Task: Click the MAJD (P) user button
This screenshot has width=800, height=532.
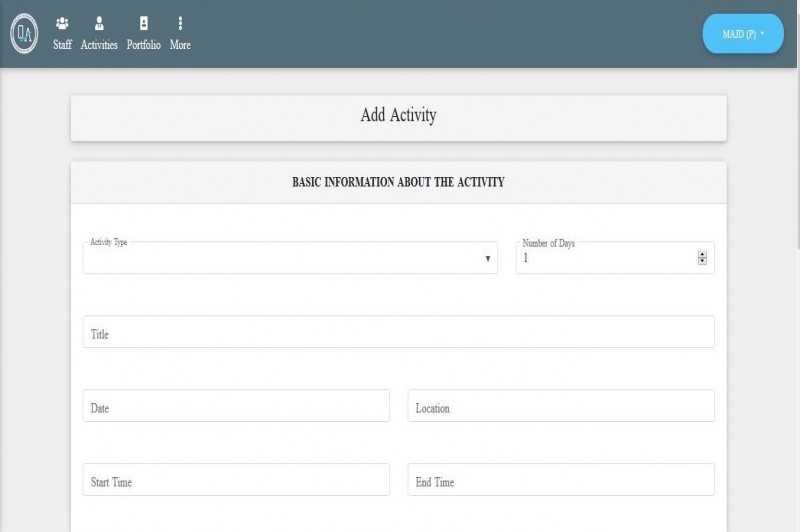Action: click(738, 34)
